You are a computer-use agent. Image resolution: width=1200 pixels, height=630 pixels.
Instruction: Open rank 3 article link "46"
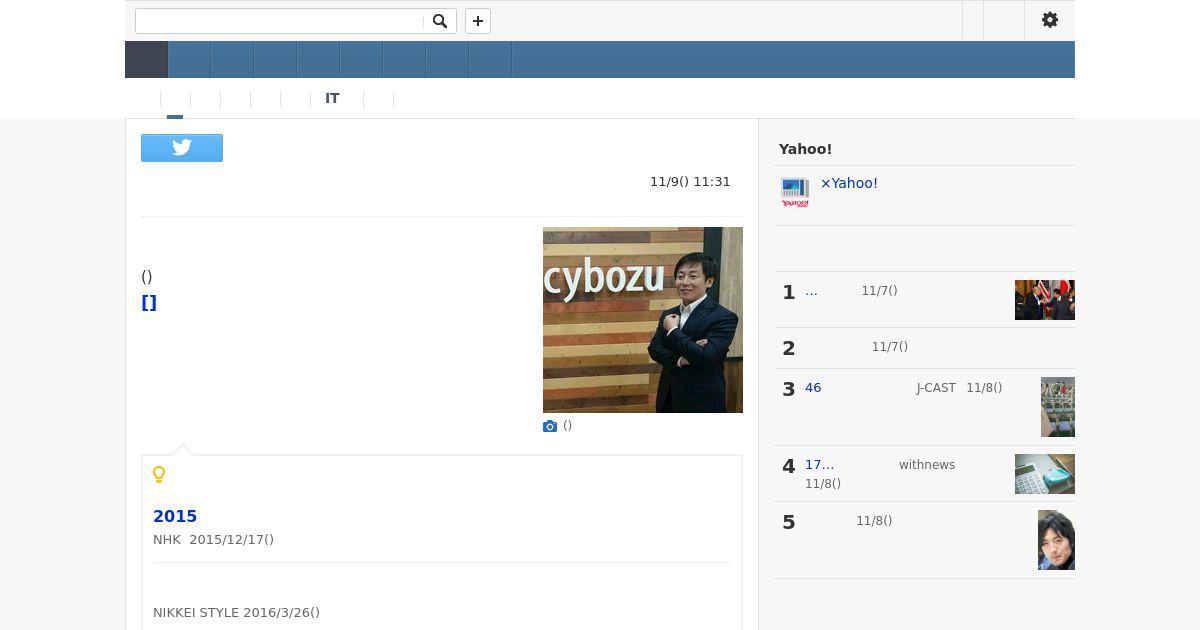(813, 388)
